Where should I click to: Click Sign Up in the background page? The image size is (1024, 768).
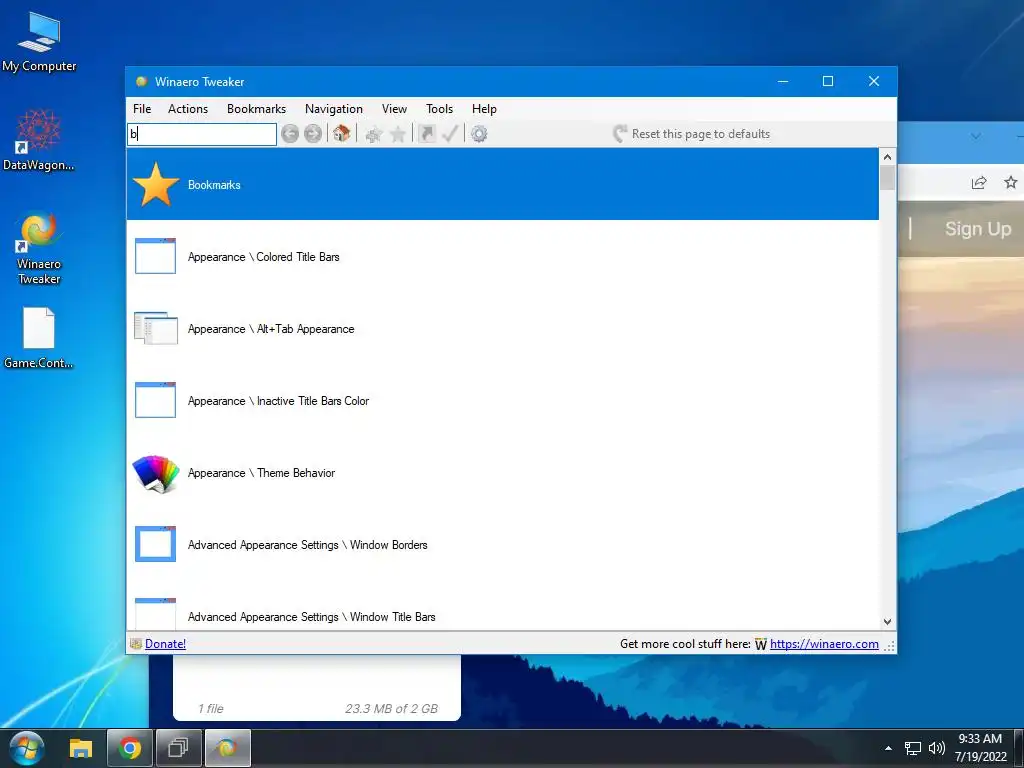[x=978, y=229]
